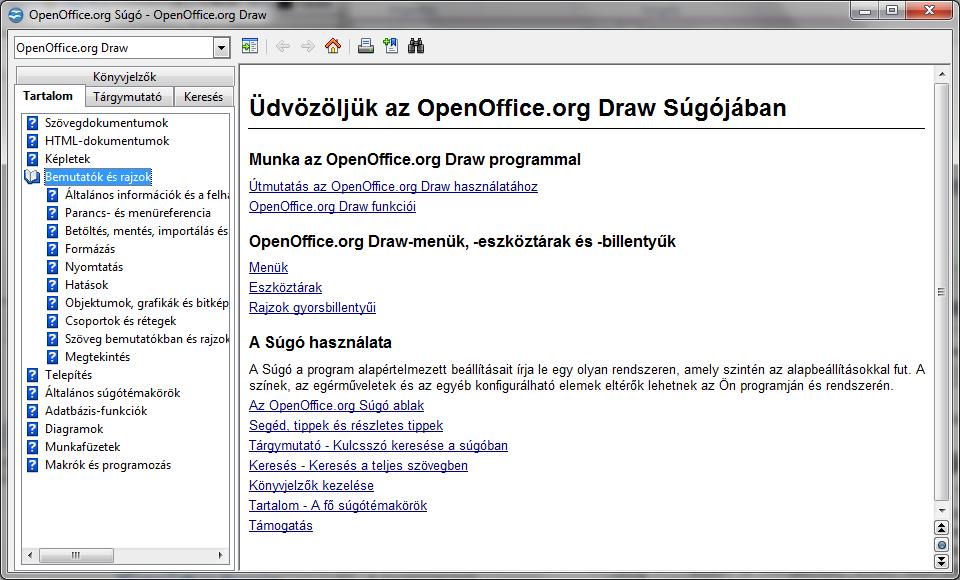The height and width of the screenshot is (580, 960).
Task: Click the question icon beside Formázás
Action: coord(53,249)
